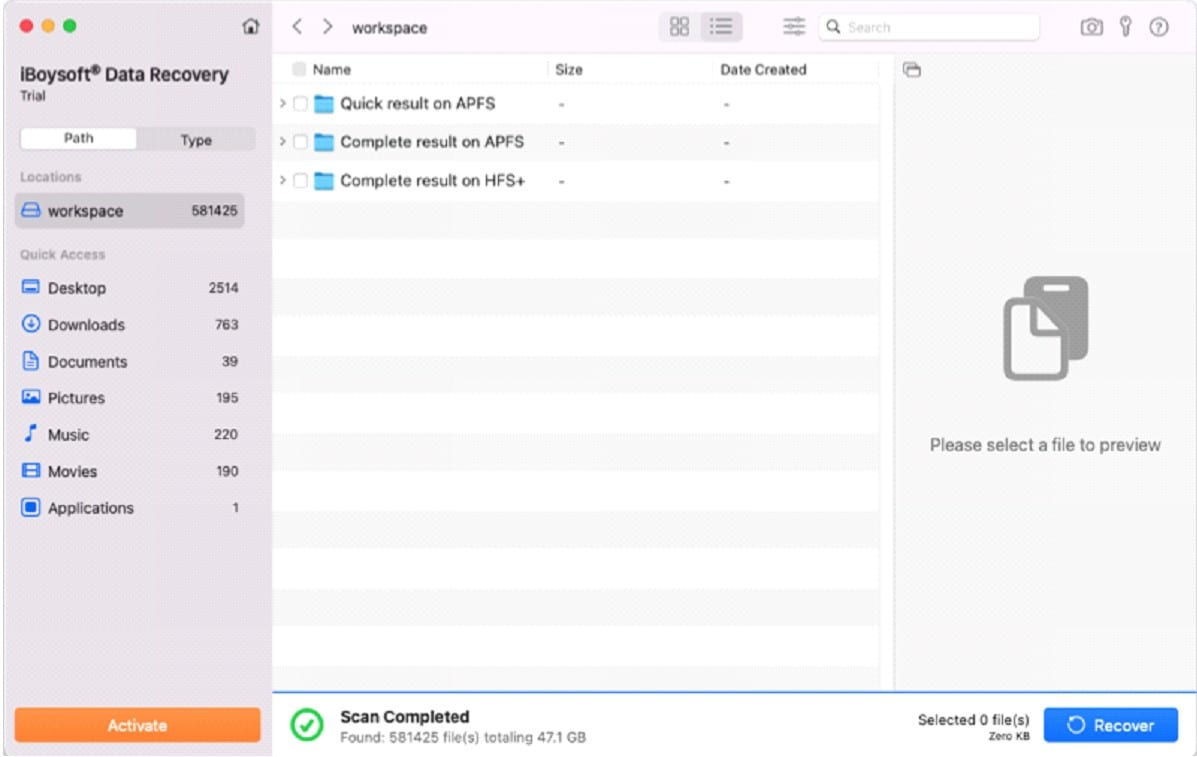
Task: Click the blue Recover button
Action: point(1110,726)
